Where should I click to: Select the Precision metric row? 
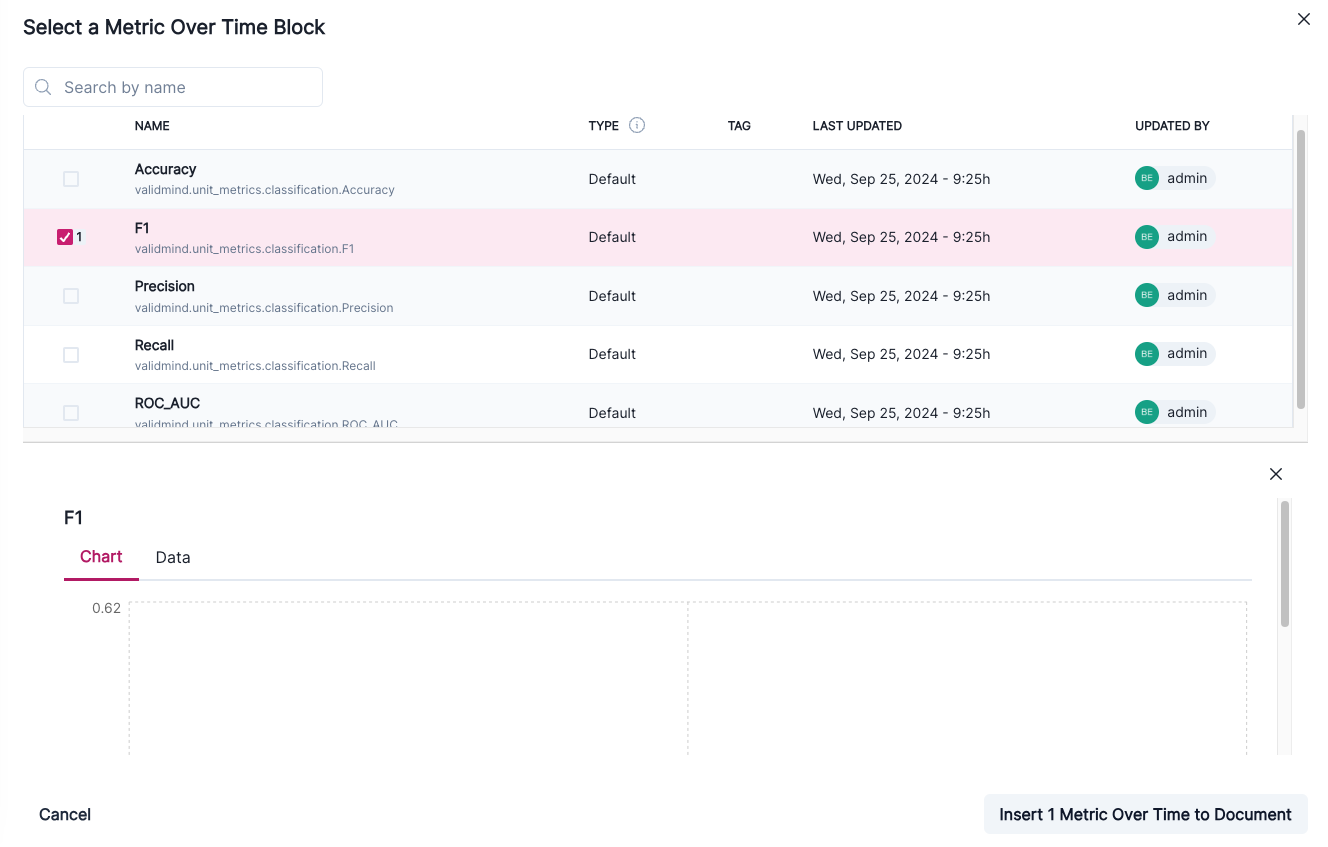400,295
